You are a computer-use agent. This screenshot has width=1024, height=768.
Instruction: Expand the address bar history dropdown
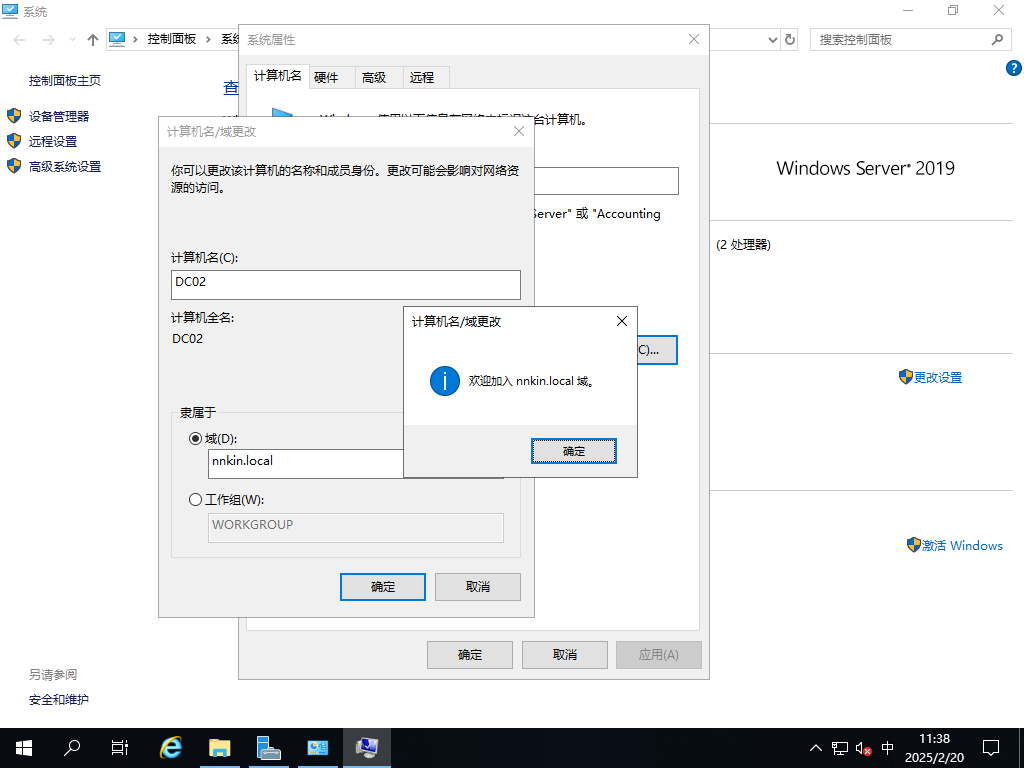(772, 40)
